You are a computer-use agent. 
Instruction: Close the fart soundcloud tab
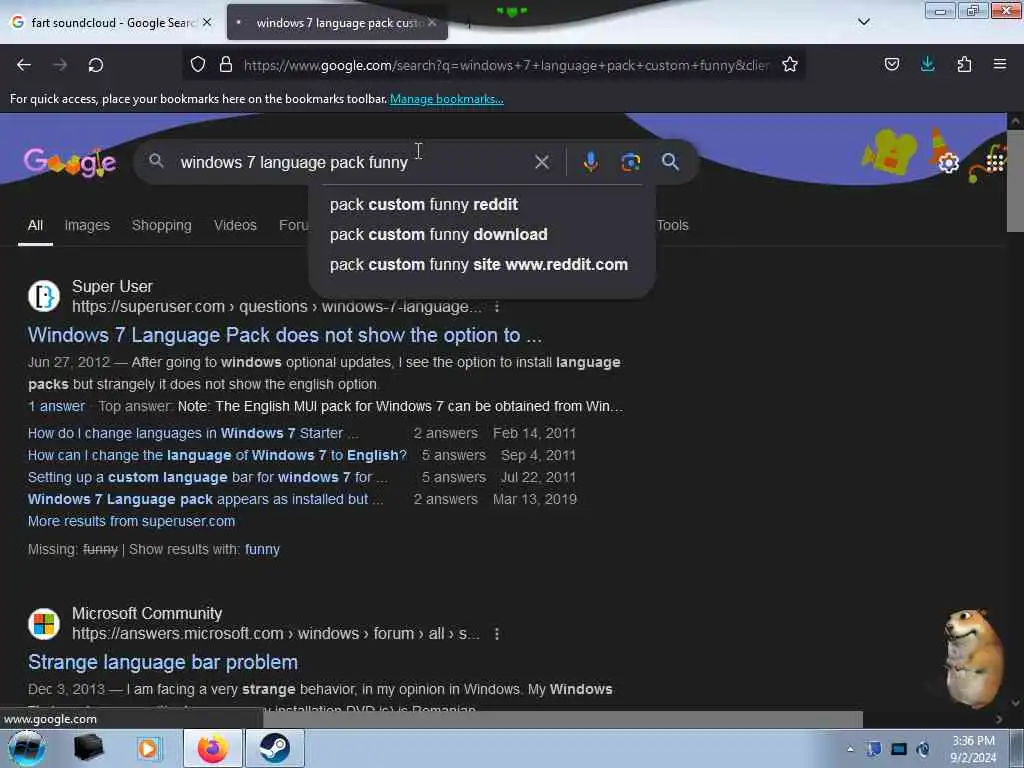coord(207,22)
